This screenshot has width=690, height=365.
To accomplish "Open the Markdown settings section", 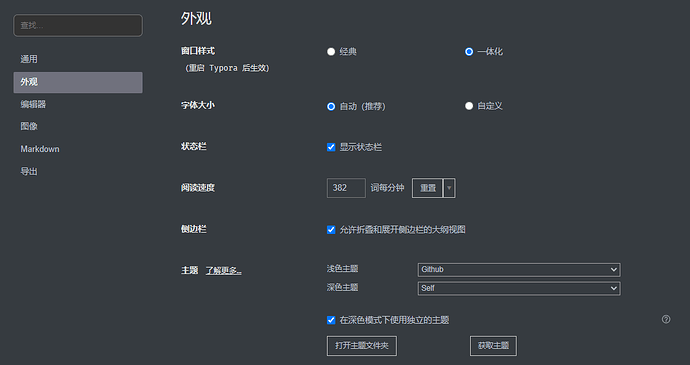I will pyautogui.click(x=78, y=149).
